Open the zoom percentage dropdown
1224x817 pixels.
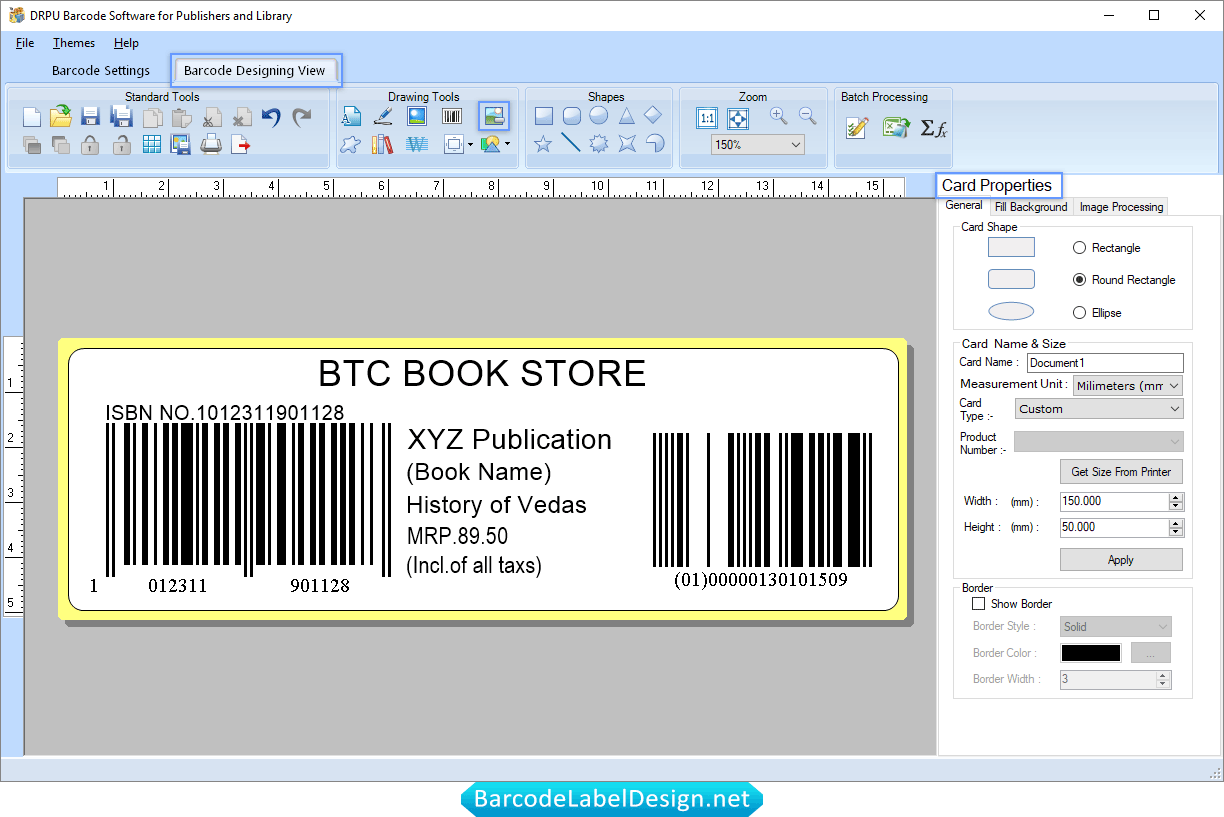[758, 145]
